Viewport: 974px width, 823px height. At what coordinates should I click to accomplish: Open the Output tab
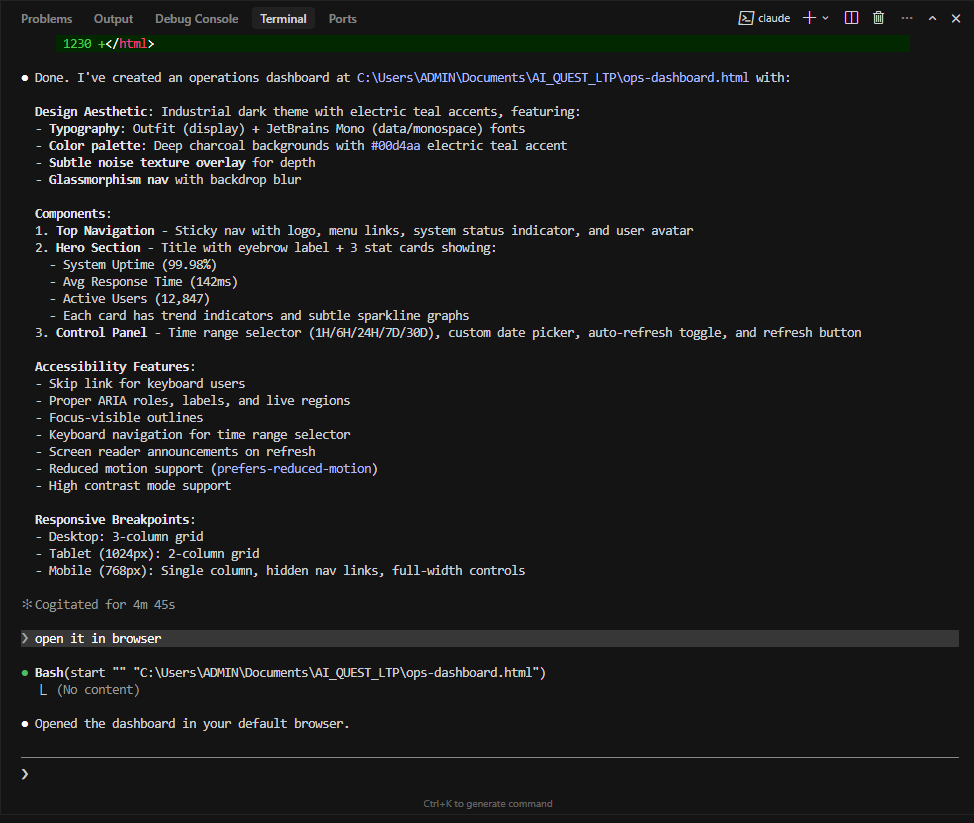coord(113,19)
